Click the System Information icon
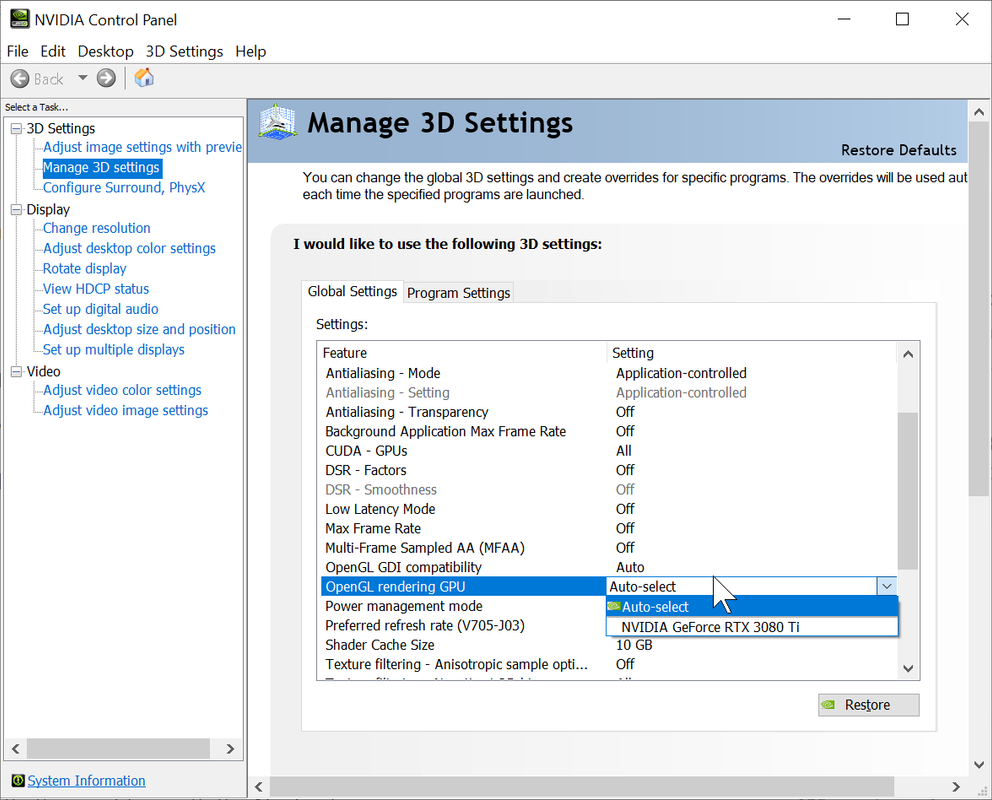The image size is (992, 800). 18,780
